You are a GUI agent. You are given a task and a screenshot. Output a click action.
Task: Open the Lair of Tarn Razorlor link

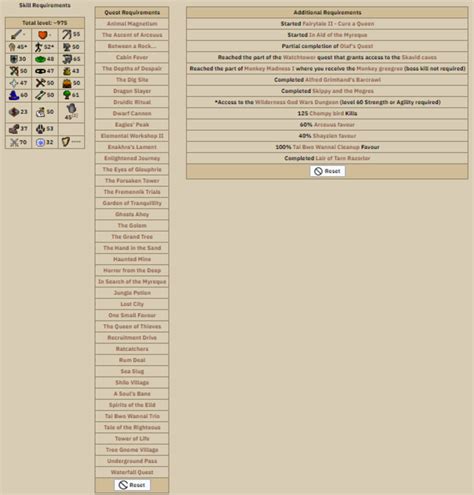click(x=343, y=158)
